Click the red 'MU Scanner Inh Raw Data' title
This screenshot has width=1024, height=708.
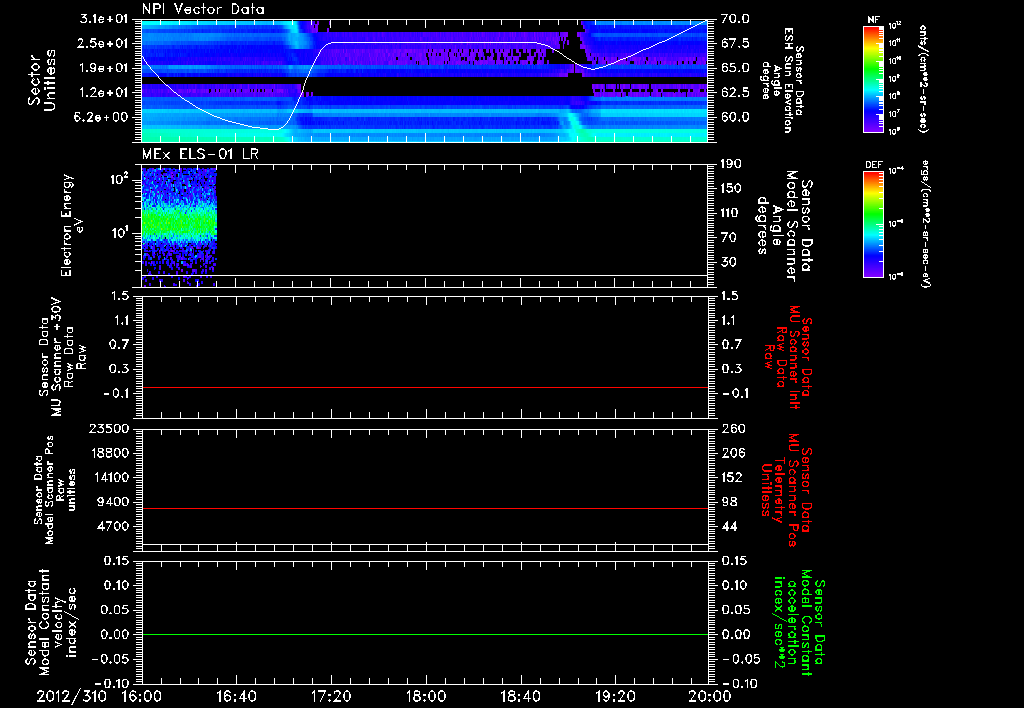[789, 357]
